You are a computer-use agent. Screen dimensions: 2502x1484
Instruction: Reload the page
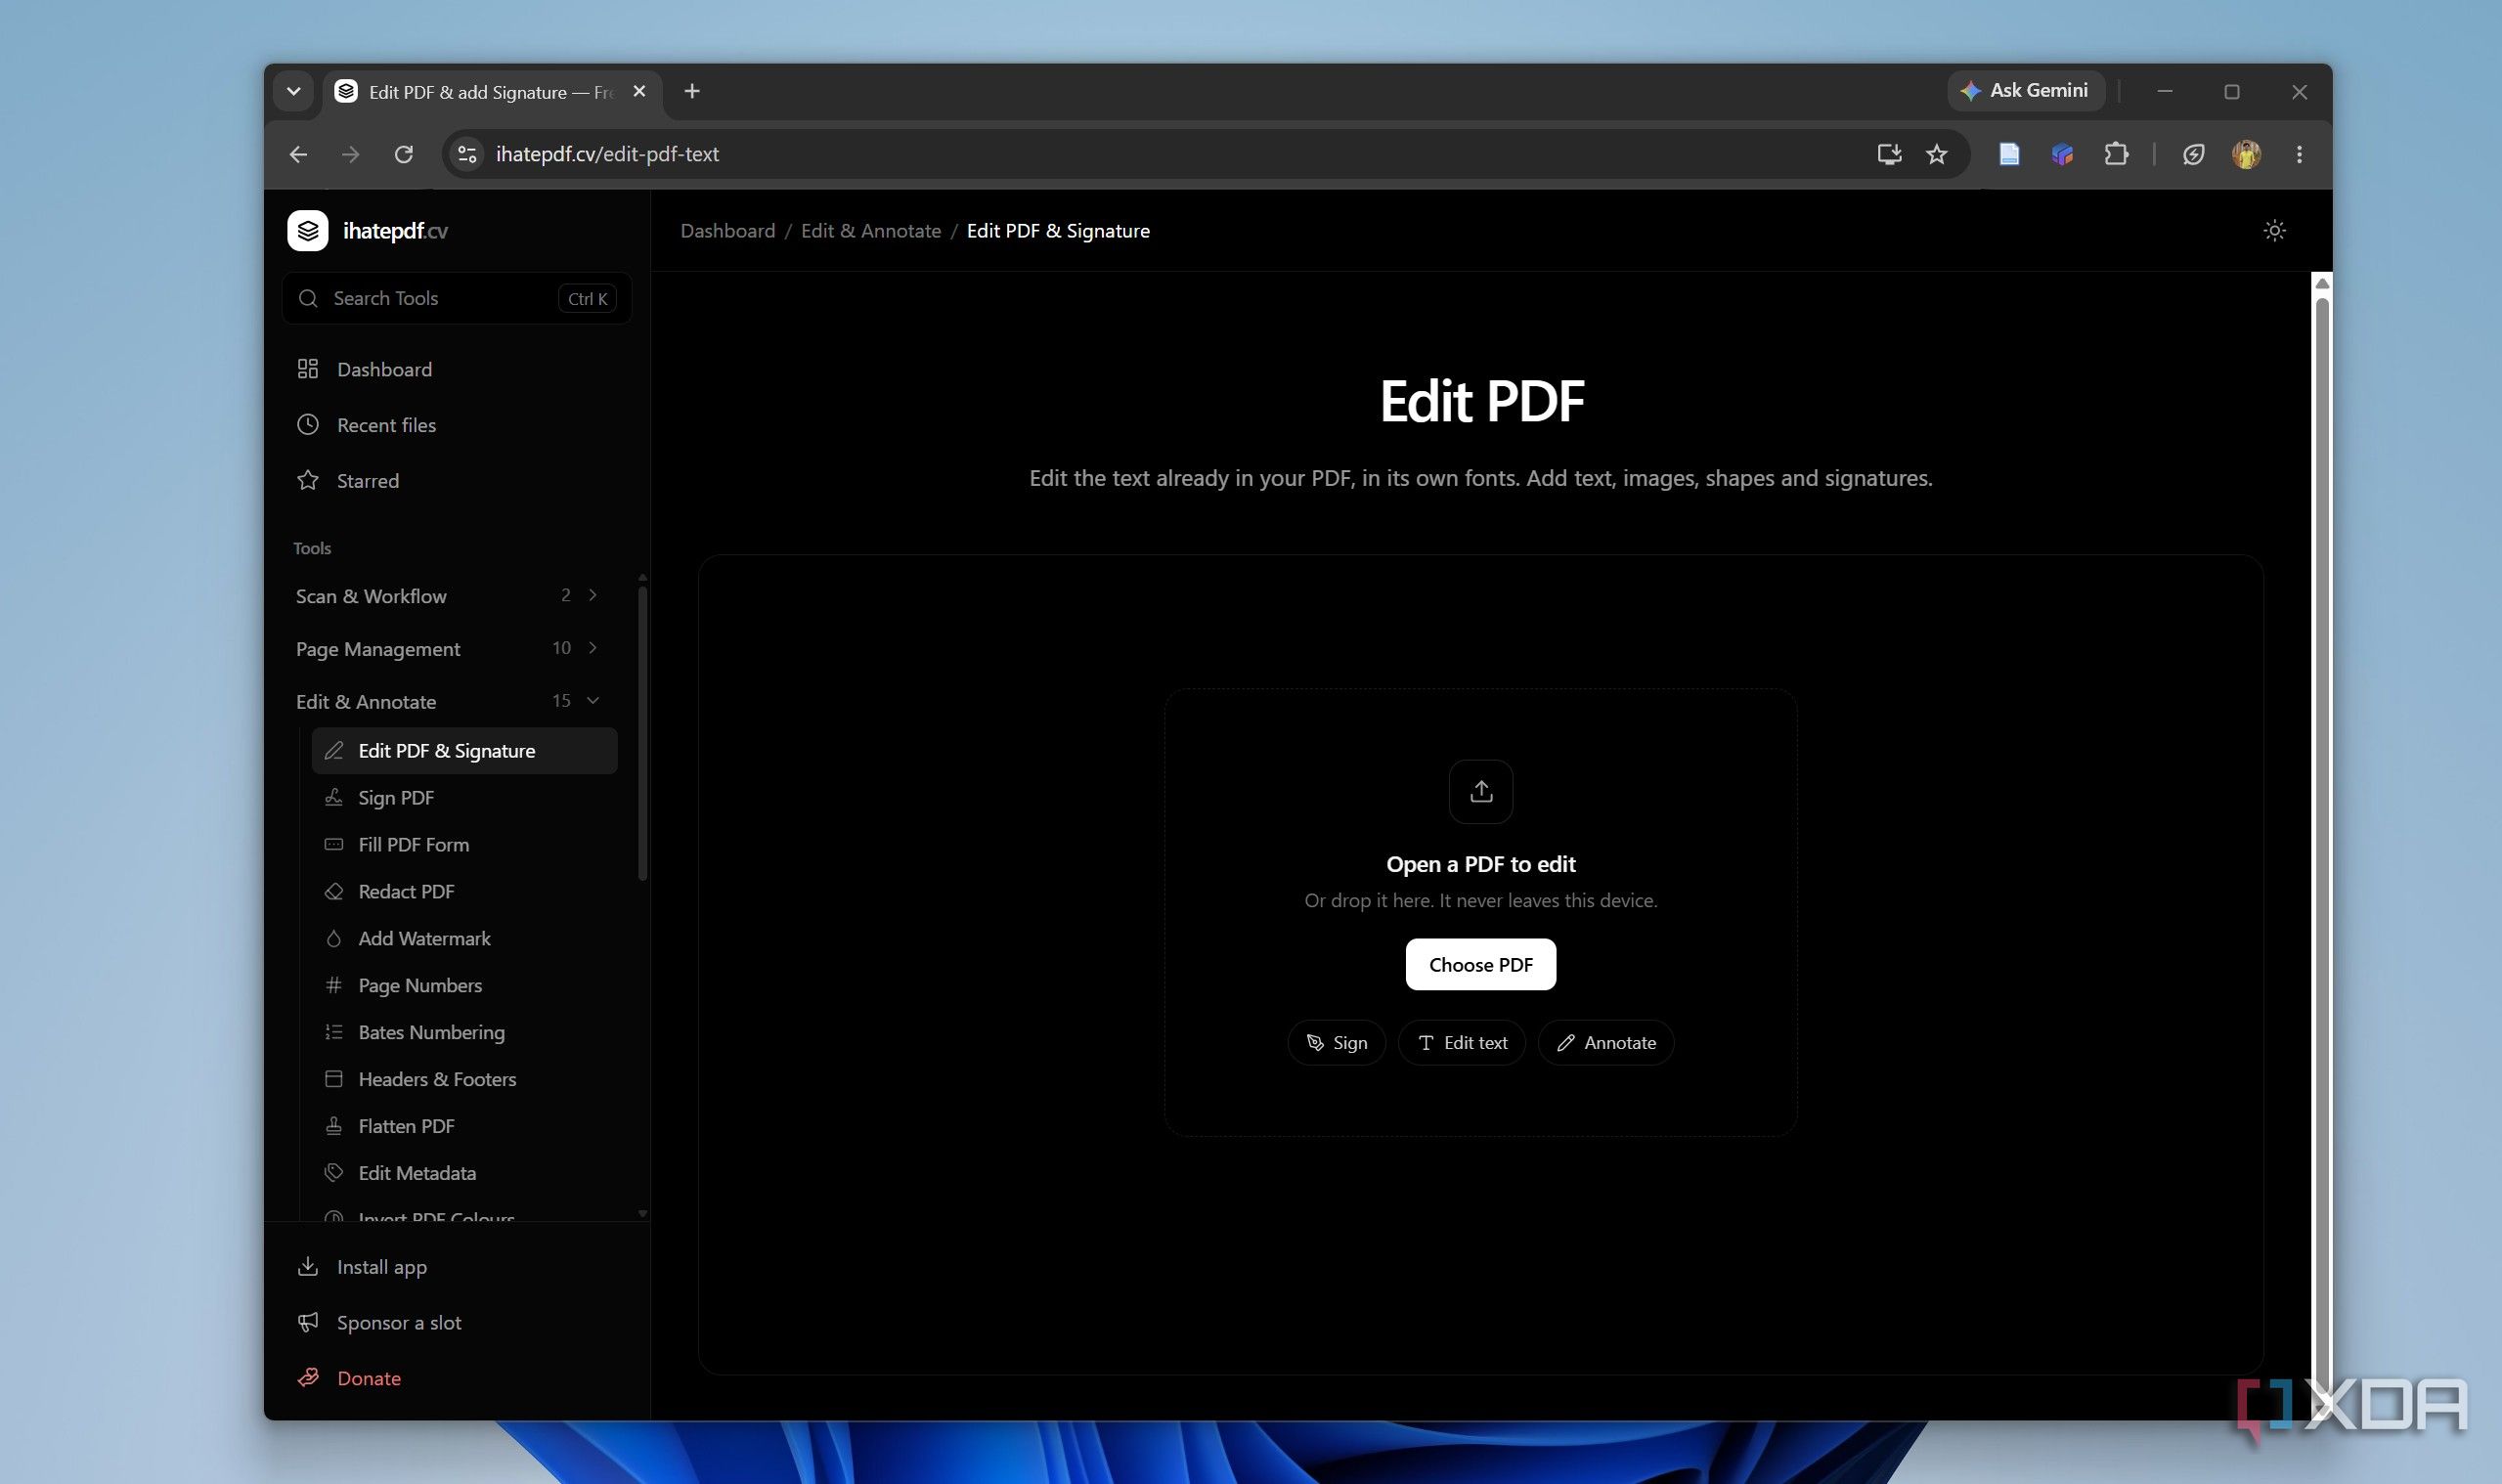(x=403, y=154)
